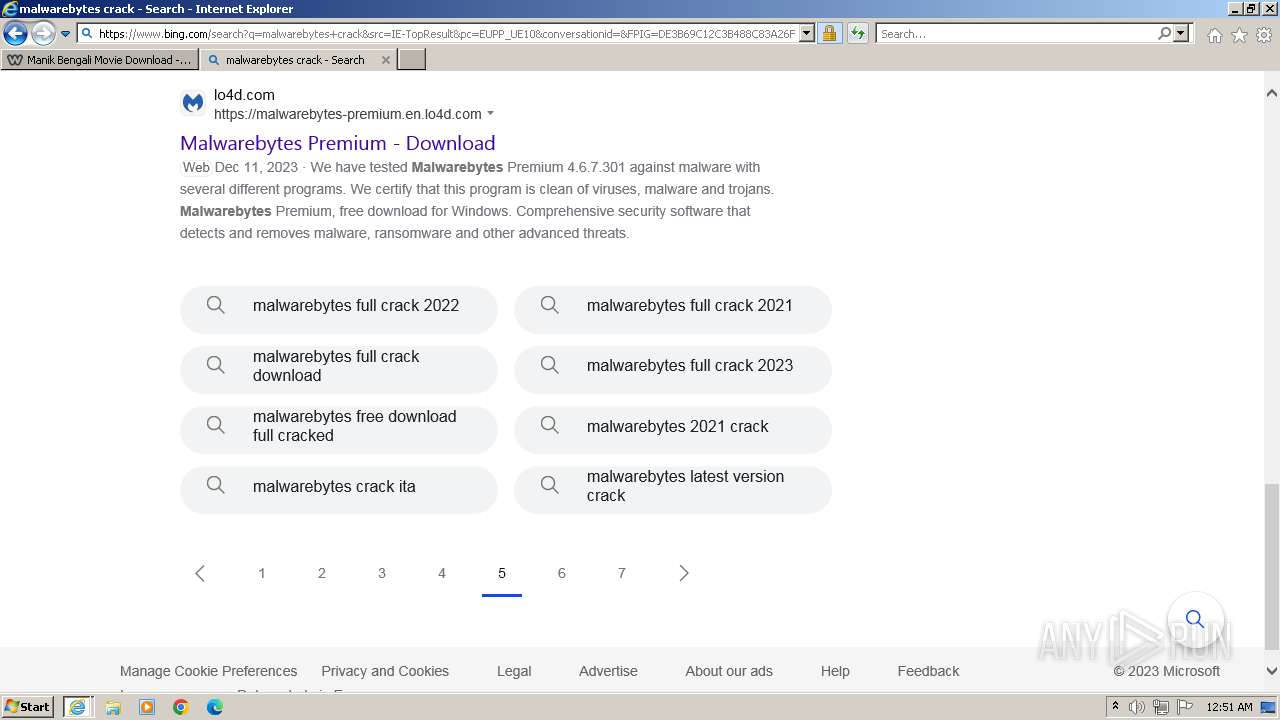This screenshot has height=720, width=1280.
Task: Switch to Manik Bengali Movie Download tab
Action: [100, 60]
